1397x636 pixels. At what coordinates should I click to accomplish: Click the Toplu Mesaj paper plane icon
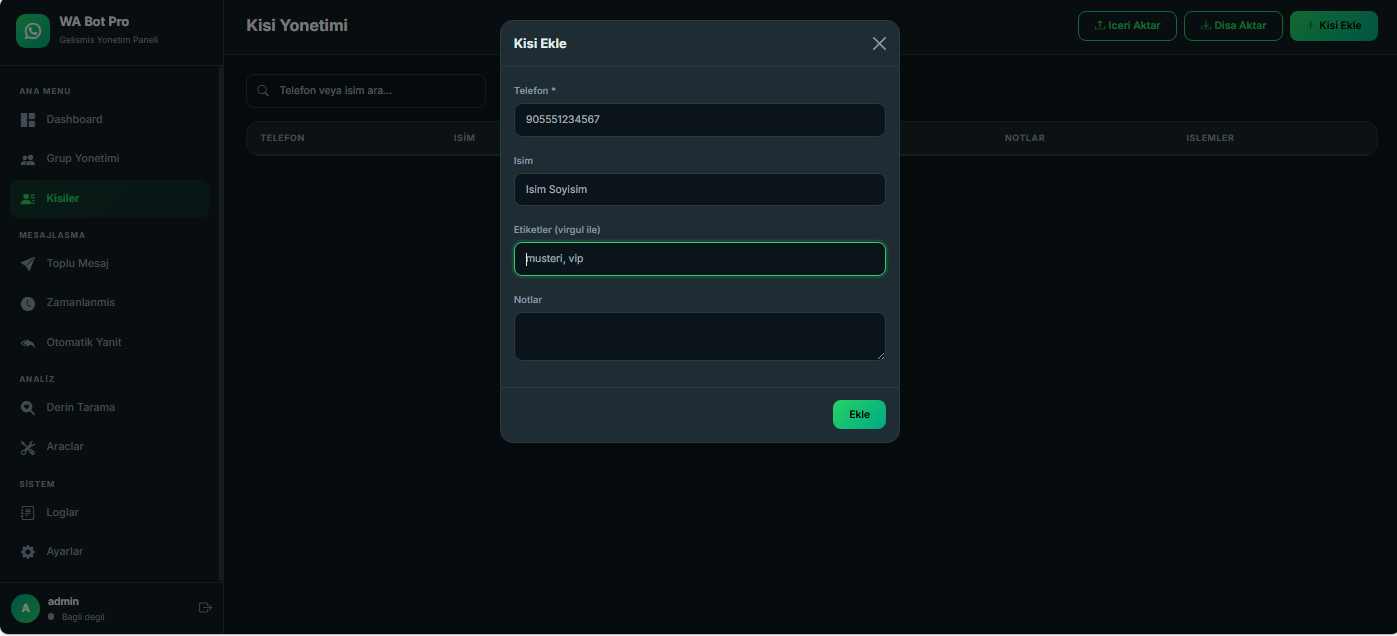pos(28,264)
